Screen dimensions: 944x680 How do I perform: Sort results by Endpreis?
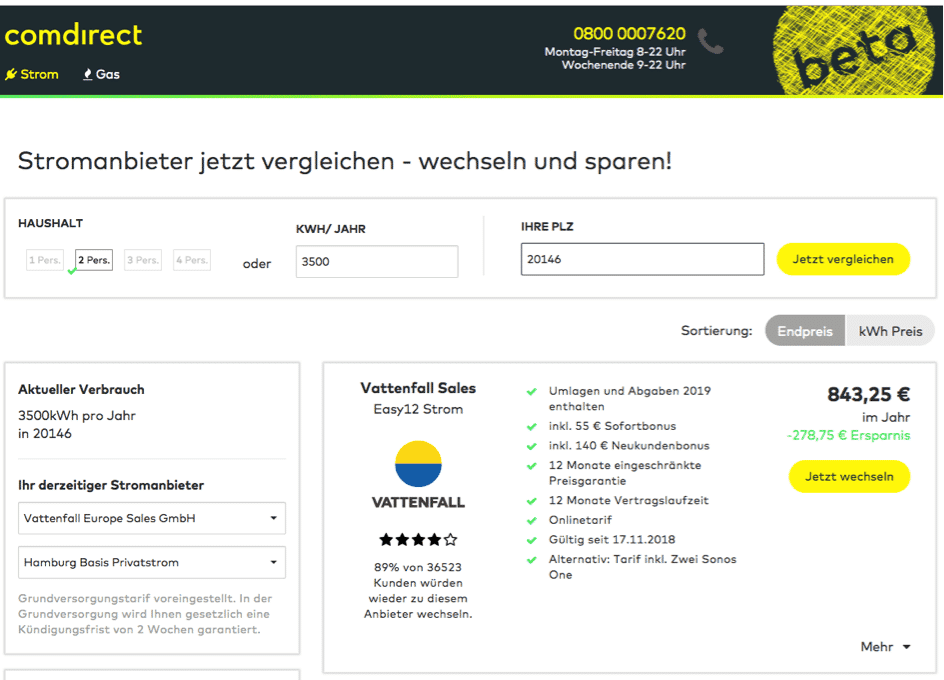pos(805,331)
